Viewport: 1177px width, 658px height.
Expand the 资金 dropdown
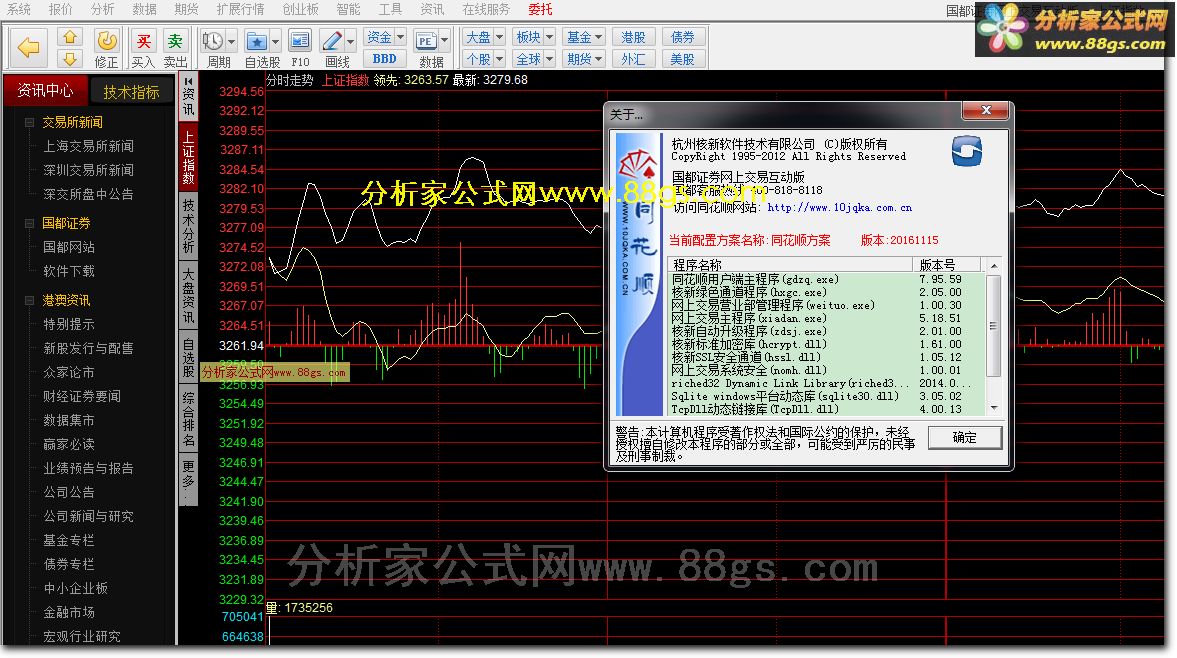point(400,37)
